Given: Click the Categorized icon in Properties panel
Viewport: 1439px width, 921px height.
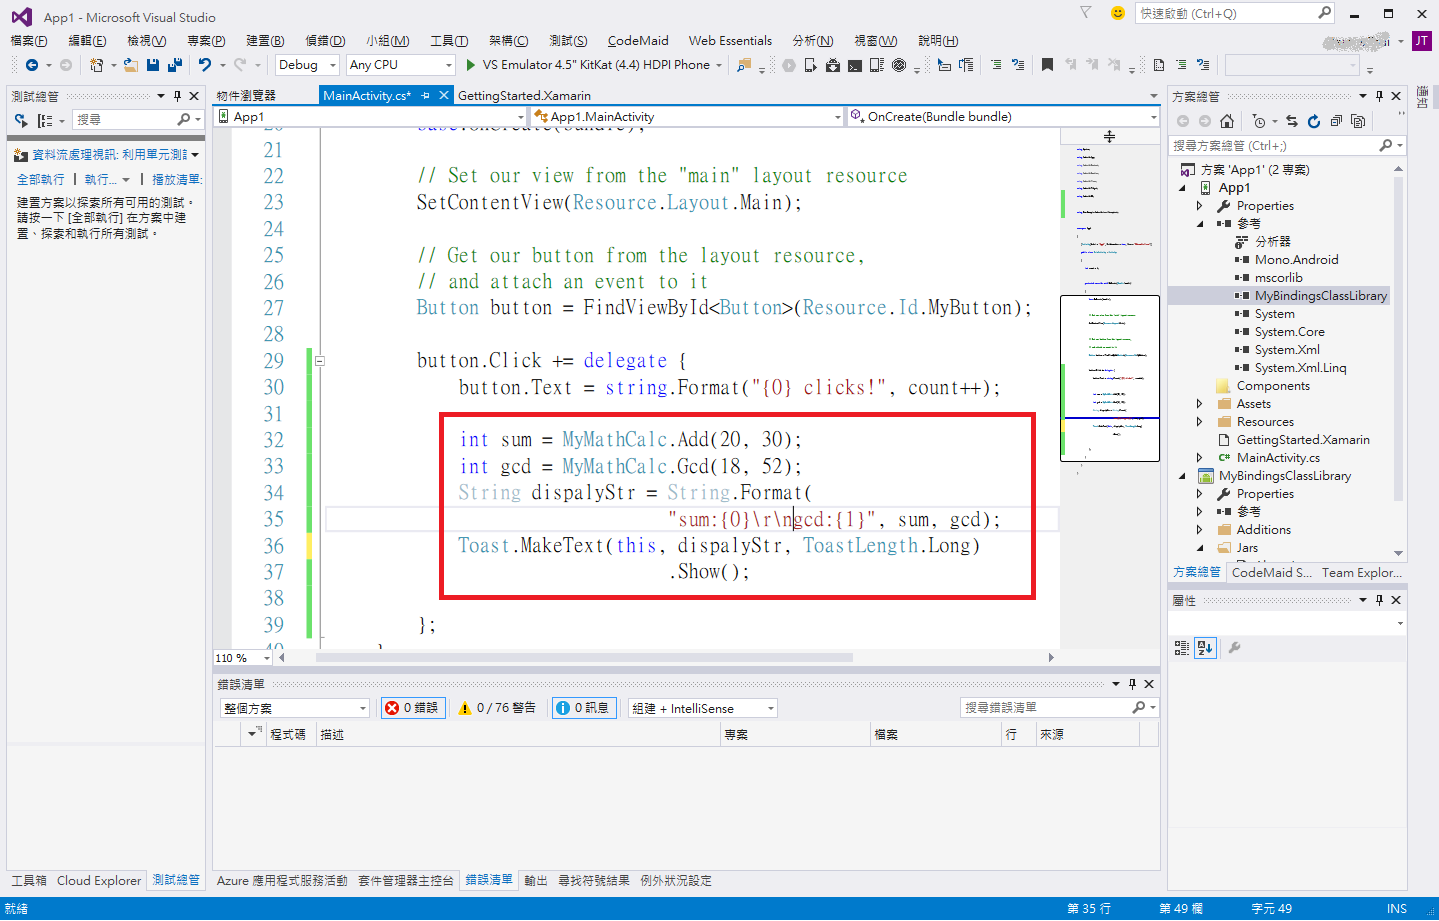Looking at the screenshot, I should click(x=1182, y=648).
